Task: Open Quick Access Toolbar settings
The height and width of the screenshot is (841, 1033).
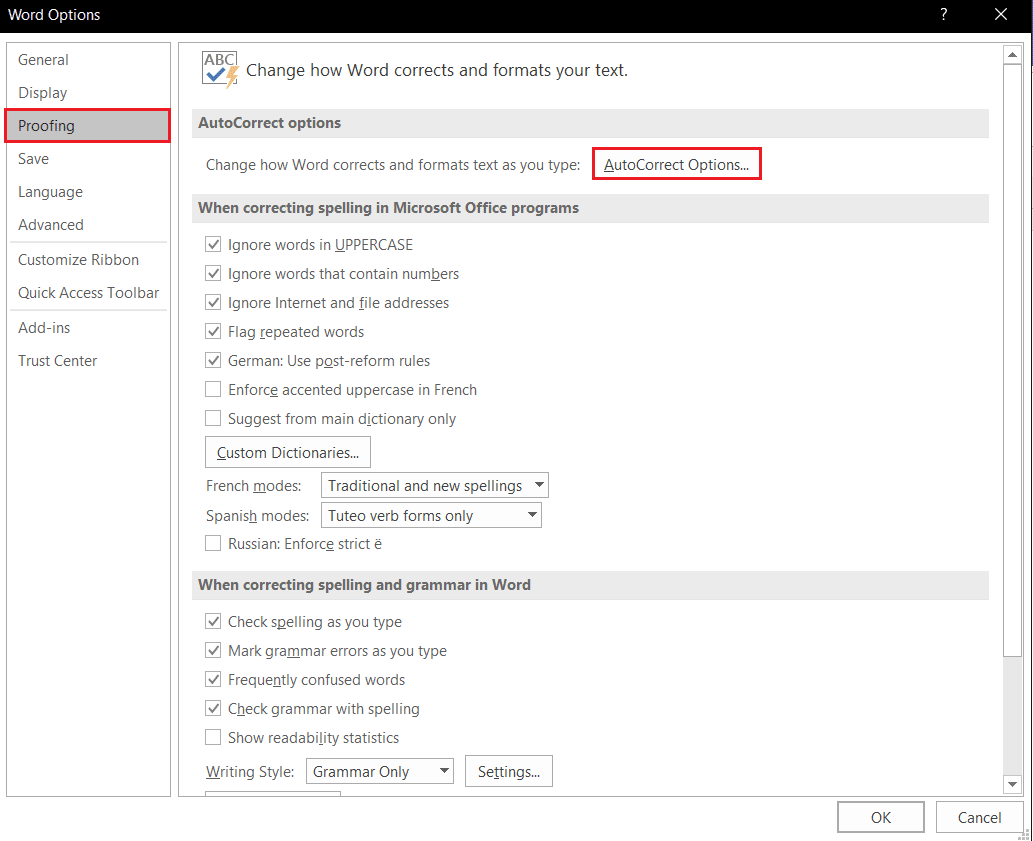Action: (x=88, y=292)
